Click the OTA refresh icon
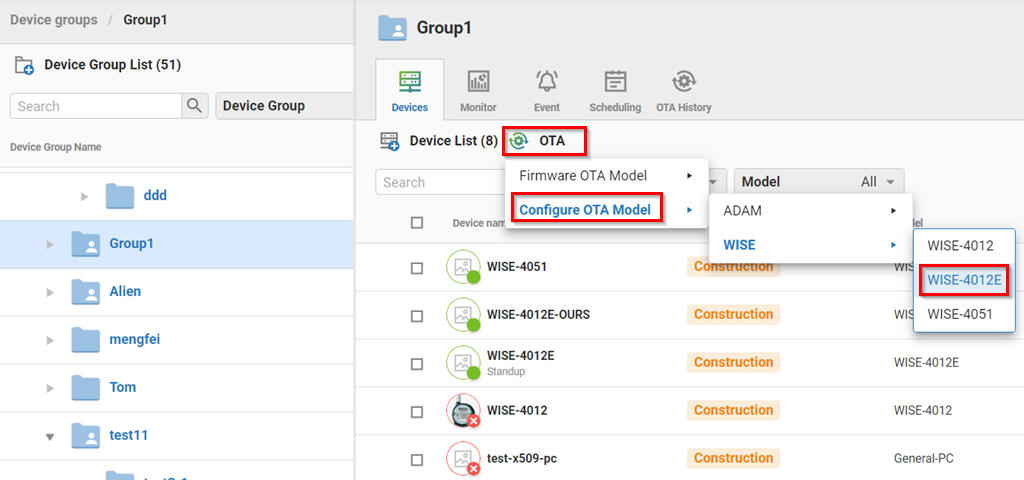The height and width of the screenshot is (480, 1024). tap(519, 141)
